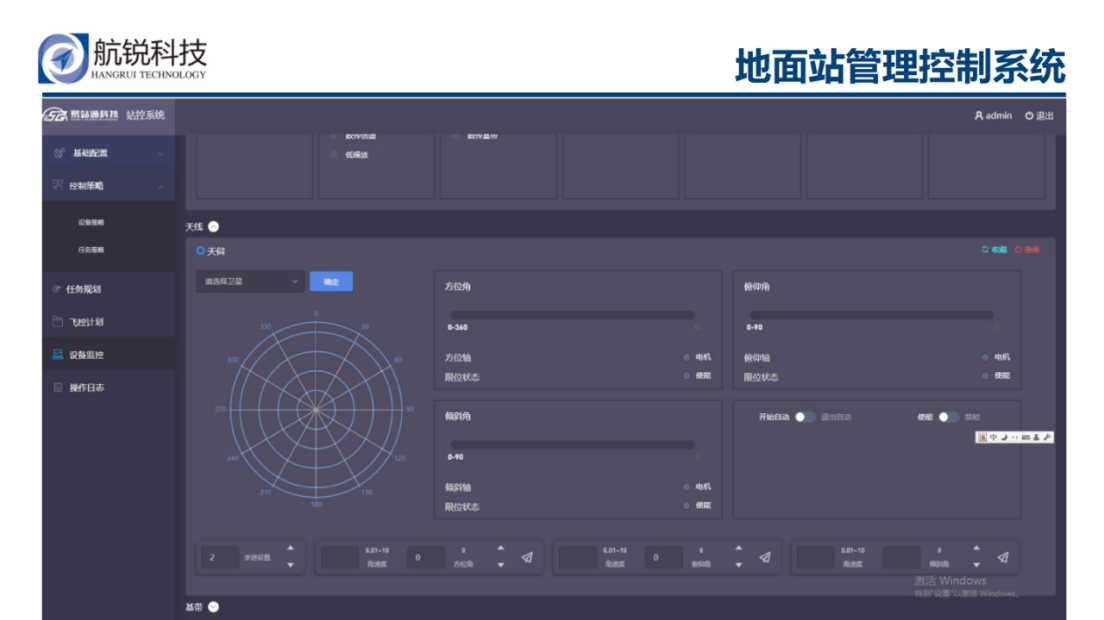
Task: Click the 收藏 refresh icon
Action: [985, 250]
